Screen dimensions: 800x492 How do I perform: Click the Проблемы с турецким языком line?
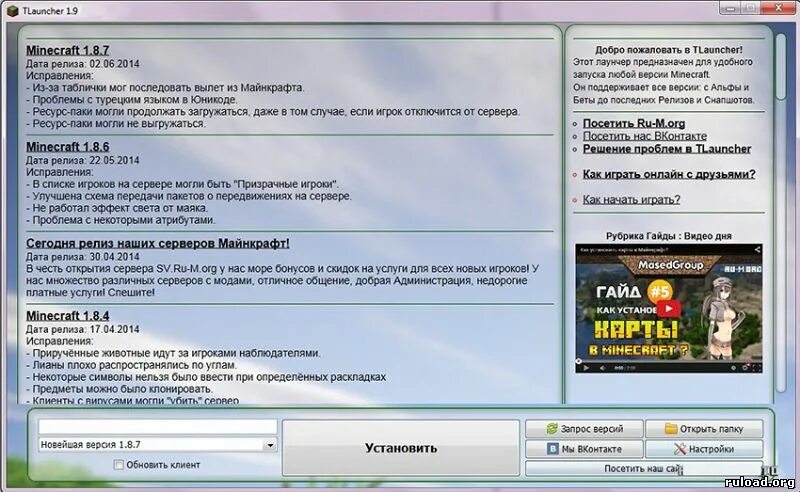click(132, 100)
